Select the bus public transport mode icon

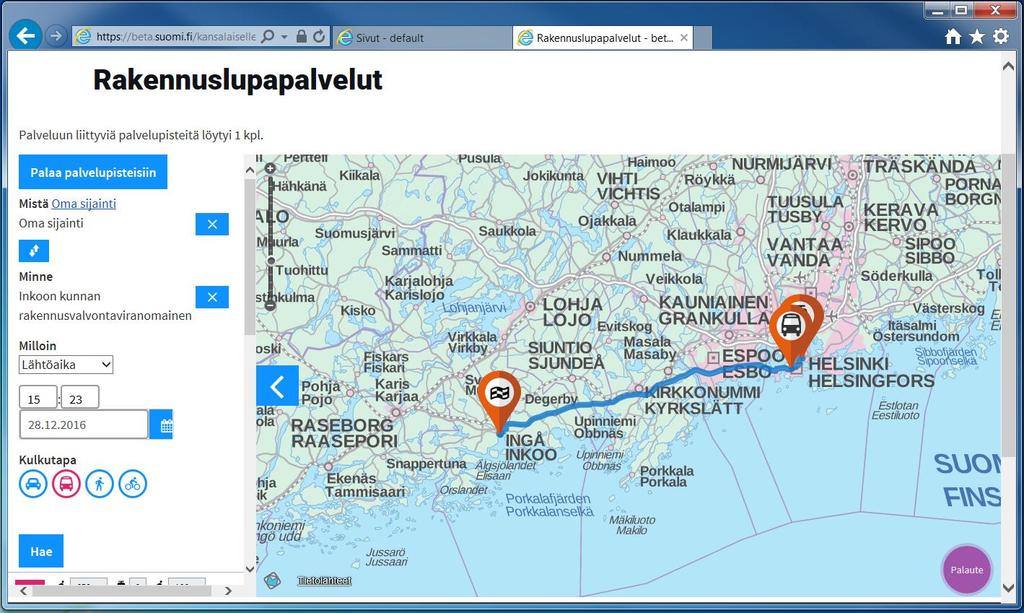pos(66,484)
